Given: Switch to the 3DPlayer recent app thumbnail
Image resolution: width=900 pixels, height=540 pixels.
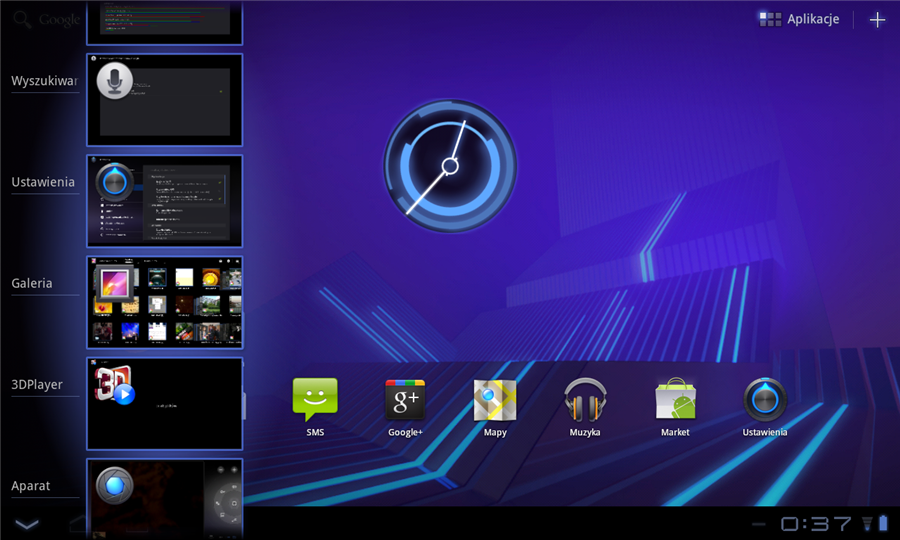Looking at the screenshot, I should point(165,403).
